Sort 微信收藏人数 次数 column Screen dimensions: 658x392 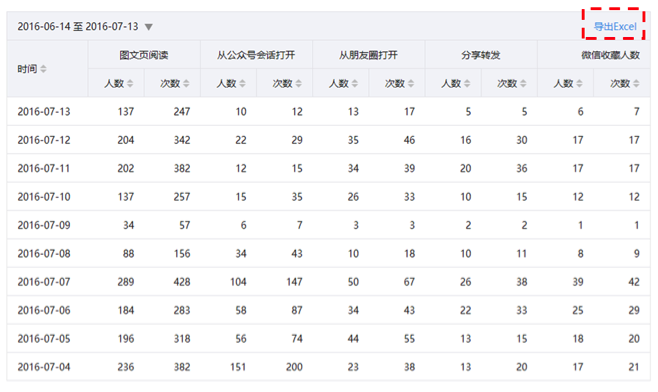[x=636, y=84]
